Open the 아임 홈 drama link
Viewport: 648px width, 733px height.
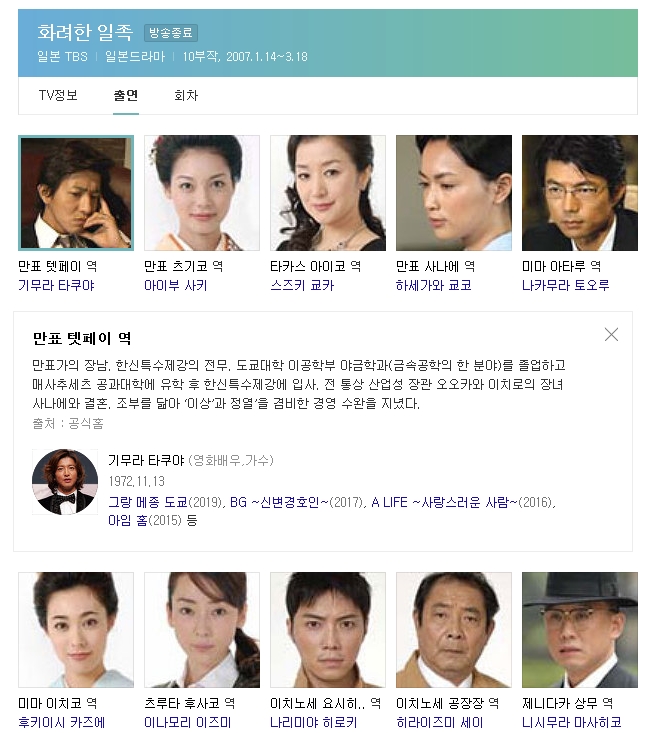click(x=128, y=520)
